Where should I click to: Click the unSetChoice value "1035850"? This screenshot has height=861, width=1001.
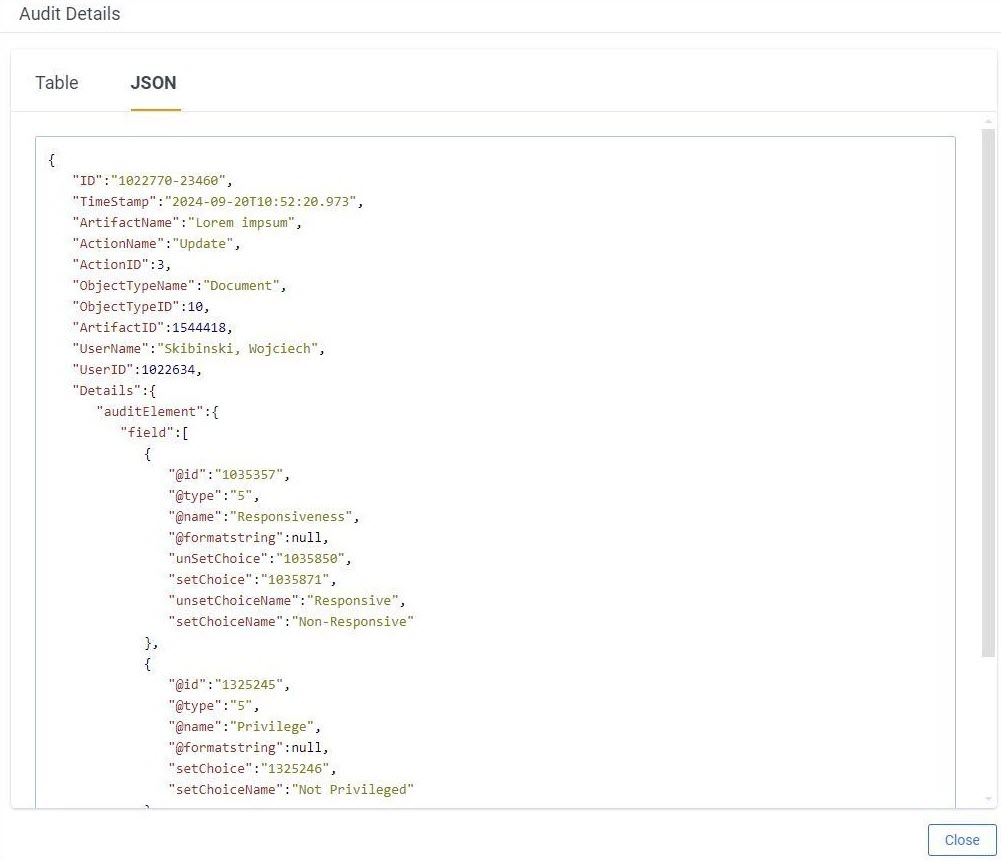(x=310, y=559)
